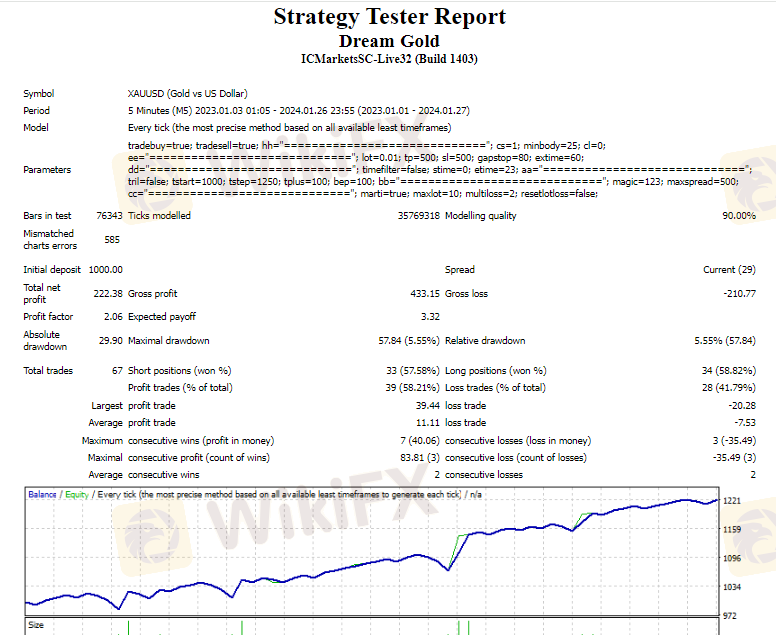This screenshot has width=776, height=635.
Task: Click the Strategy Tester Report title
Action: [389, 17]
